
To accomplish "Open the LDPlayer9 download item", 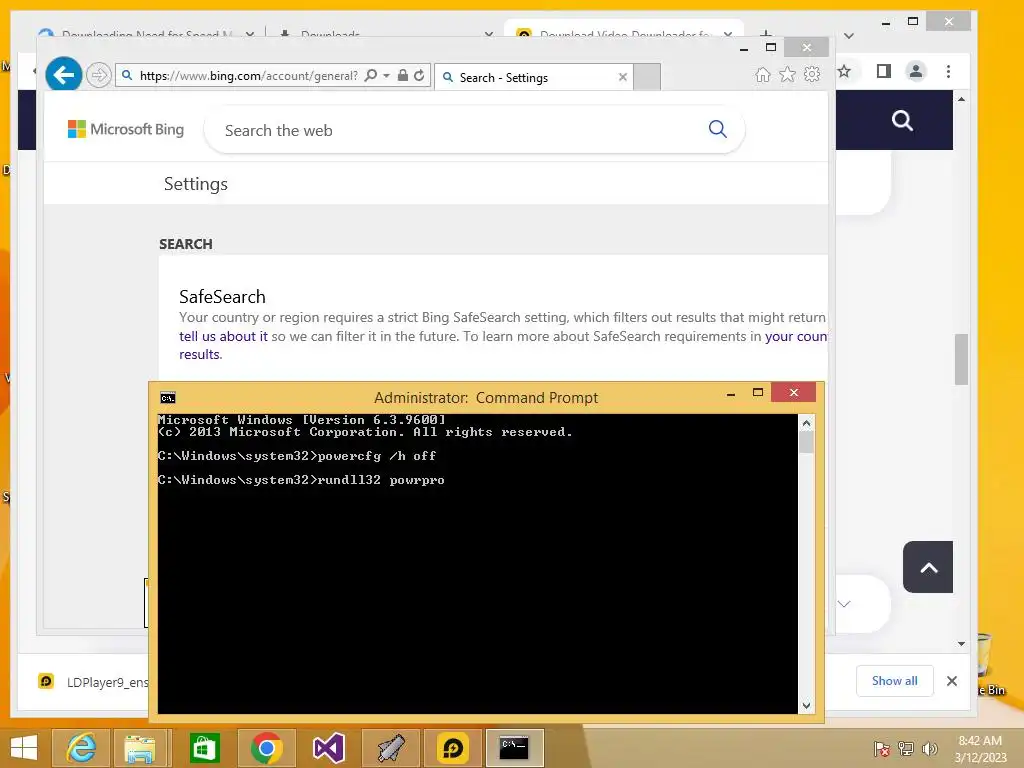I will point(93,682).
